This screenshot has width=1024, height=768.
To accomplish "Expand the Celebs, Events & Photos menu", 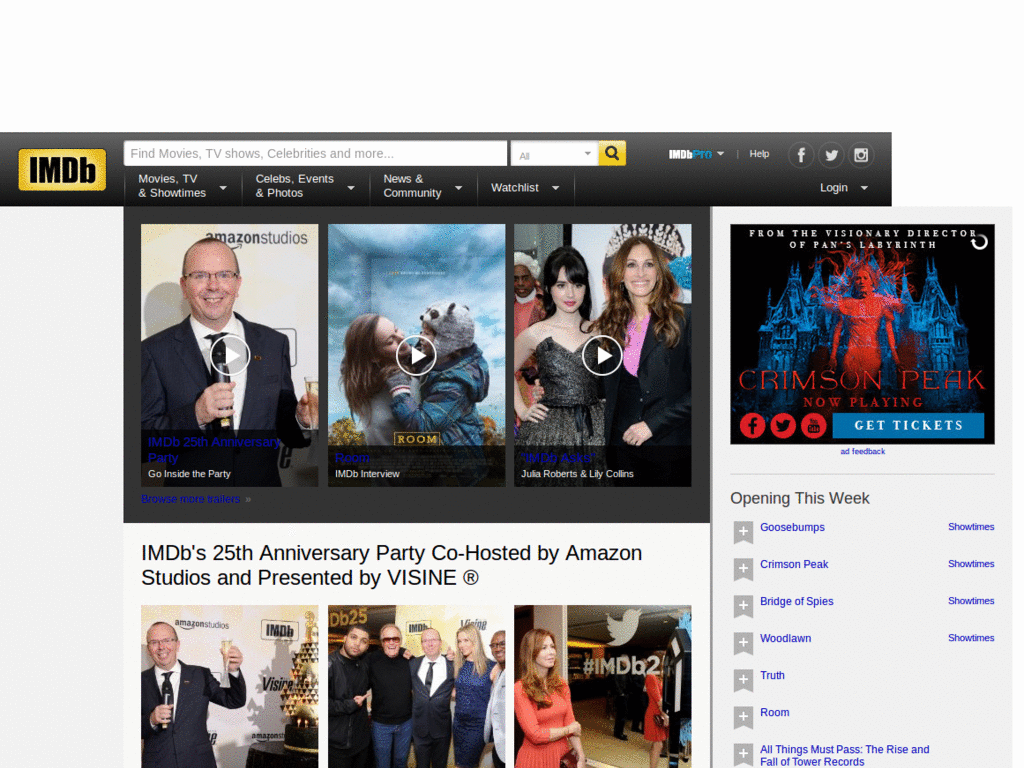I will [x=305, y=186].
